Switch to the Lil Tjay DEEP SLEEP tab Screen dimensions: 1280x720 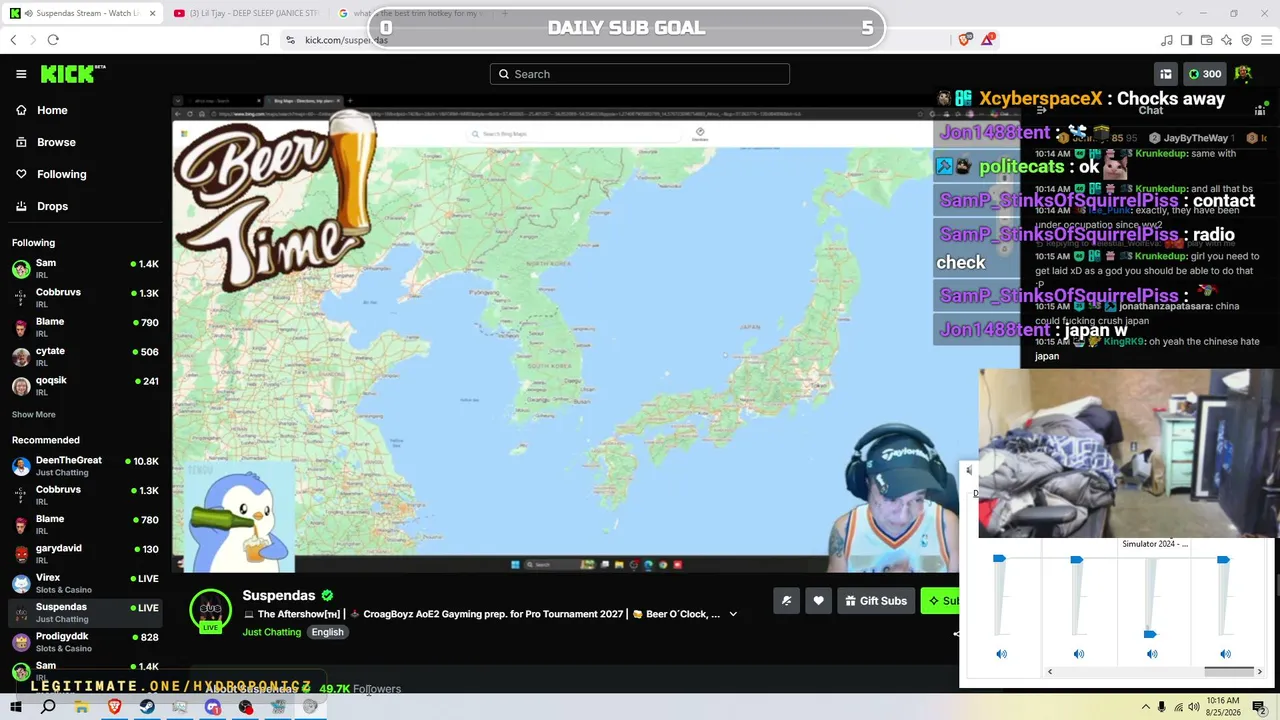pyautogui.click(x=245, y=13)
